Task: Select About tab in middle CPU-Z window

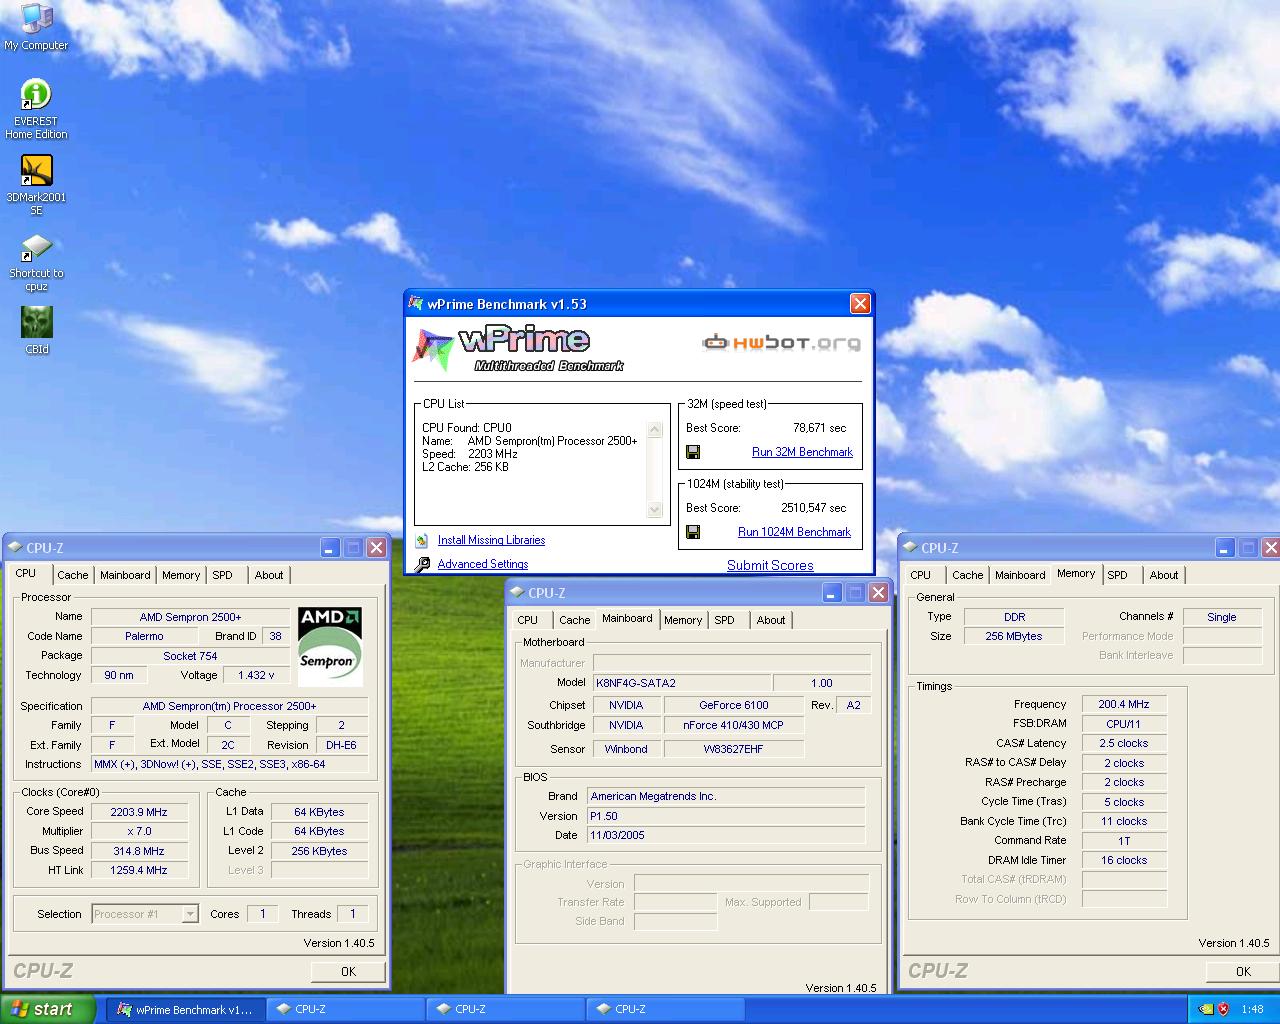Action: (x=771, y=620)
